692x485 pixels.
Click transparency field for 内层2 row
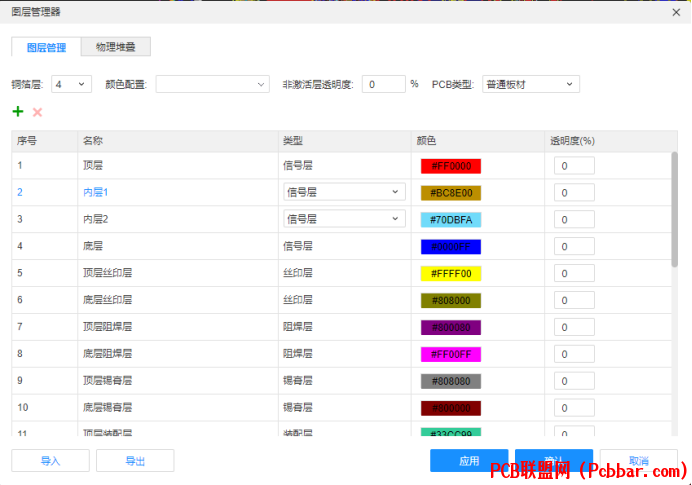(574, 220)
